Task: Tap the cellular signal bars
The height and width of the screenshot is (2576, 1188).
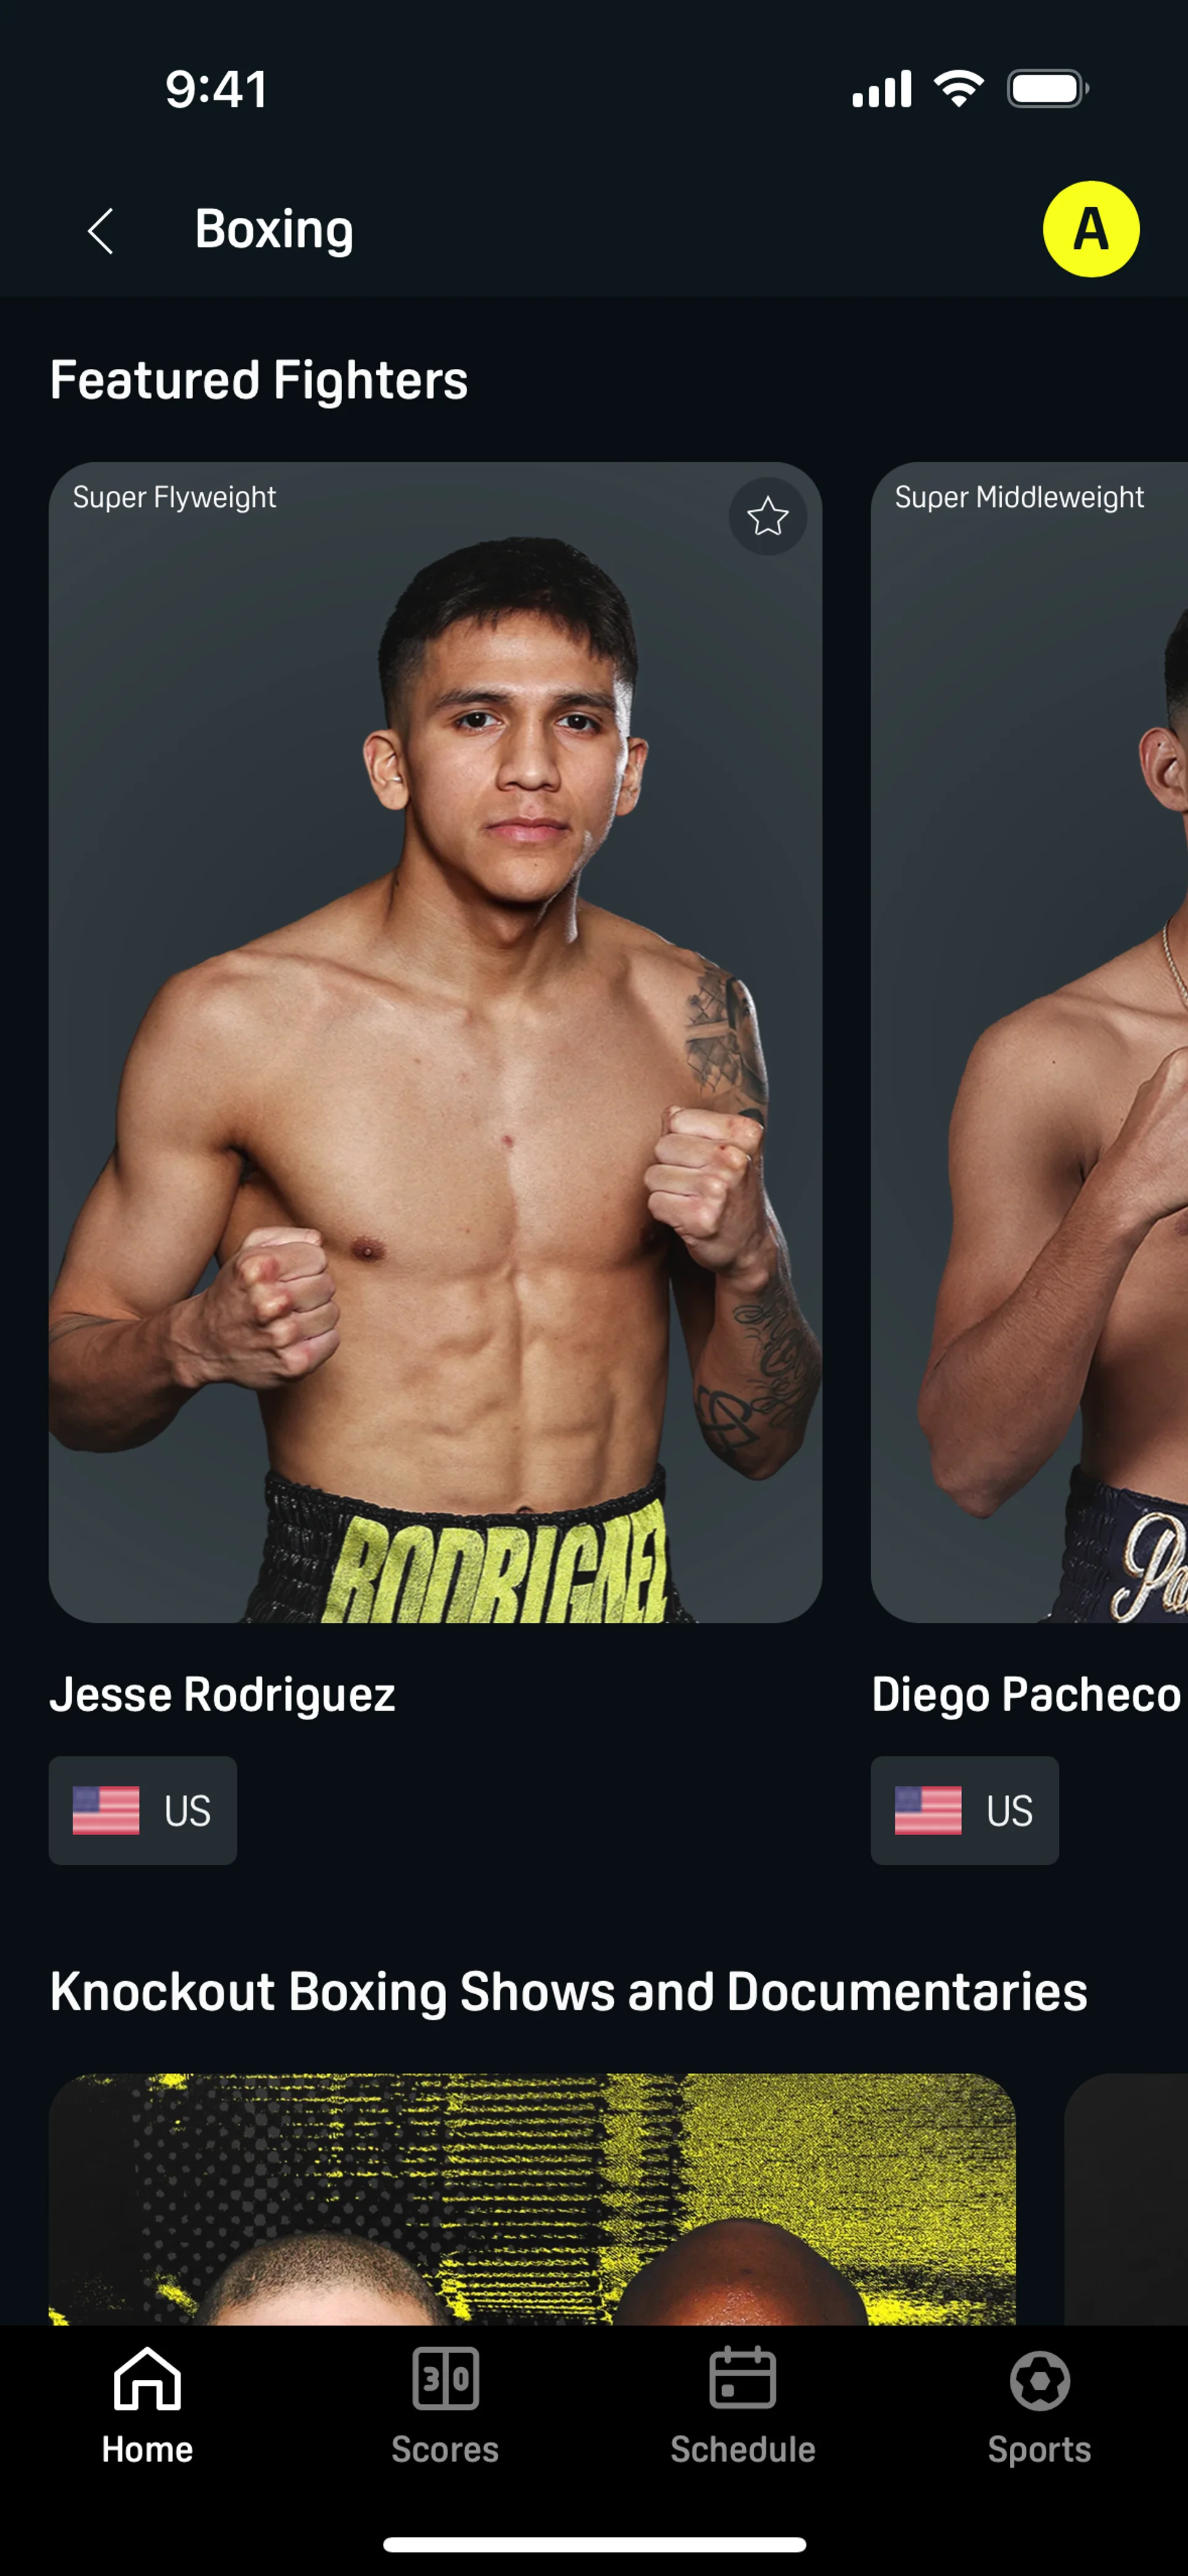Action: point(881,89)
